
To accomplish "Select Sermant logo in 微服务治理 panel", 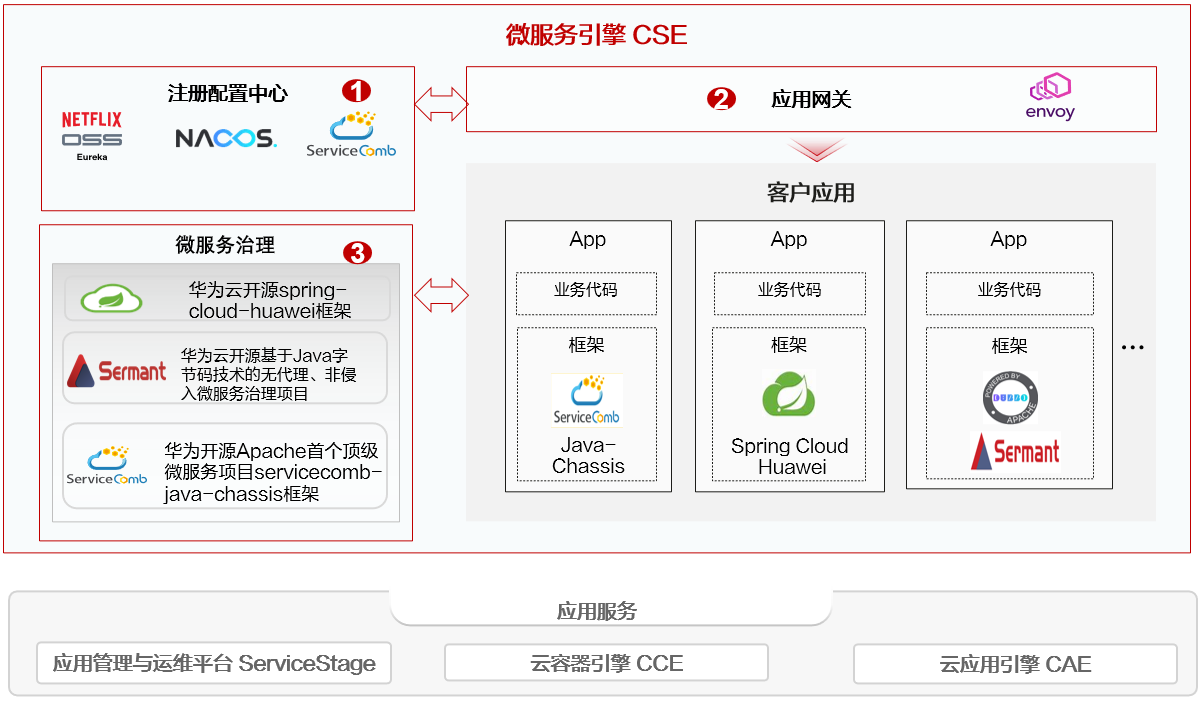I will pyautogui.click(x=116, y=370).
